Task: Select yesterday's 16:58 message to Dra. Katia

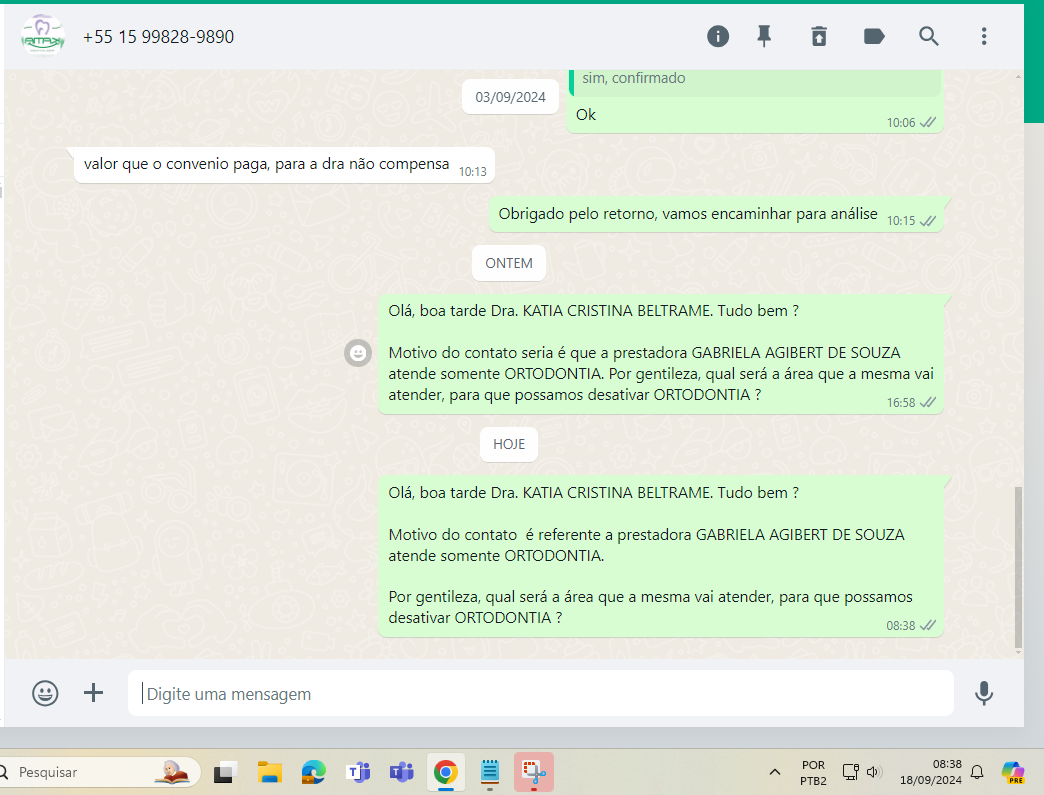Action: [661, 354]
